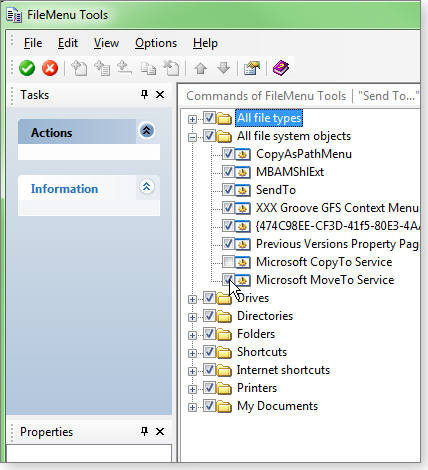Screen dimensions: 428x470
Task: Click the XXX Groove GFS extension icon
Action: (x=242, y=208)
